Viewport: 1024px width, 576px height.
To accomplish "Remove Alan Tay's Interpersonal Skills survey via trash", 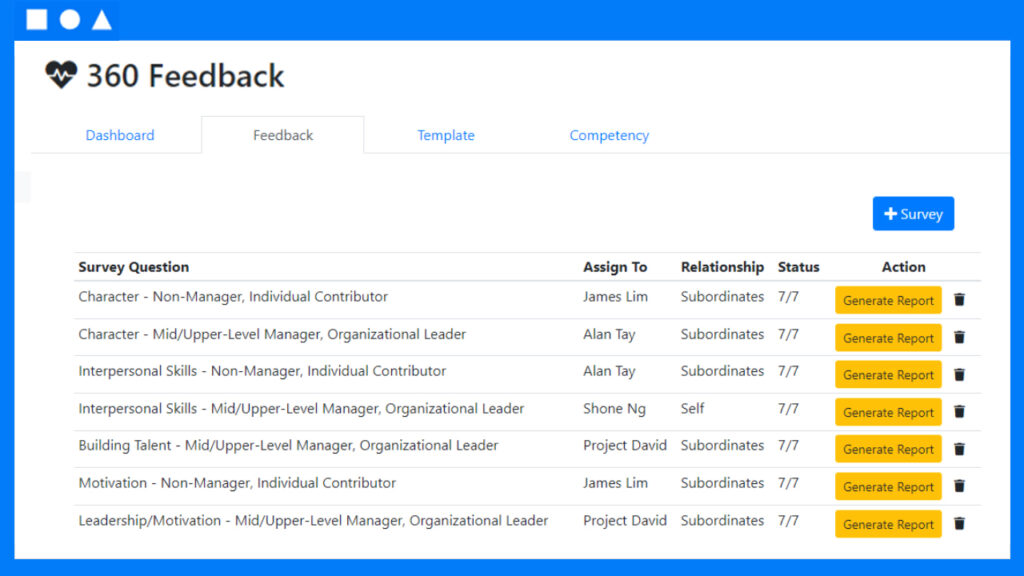I will pos(959,375).
